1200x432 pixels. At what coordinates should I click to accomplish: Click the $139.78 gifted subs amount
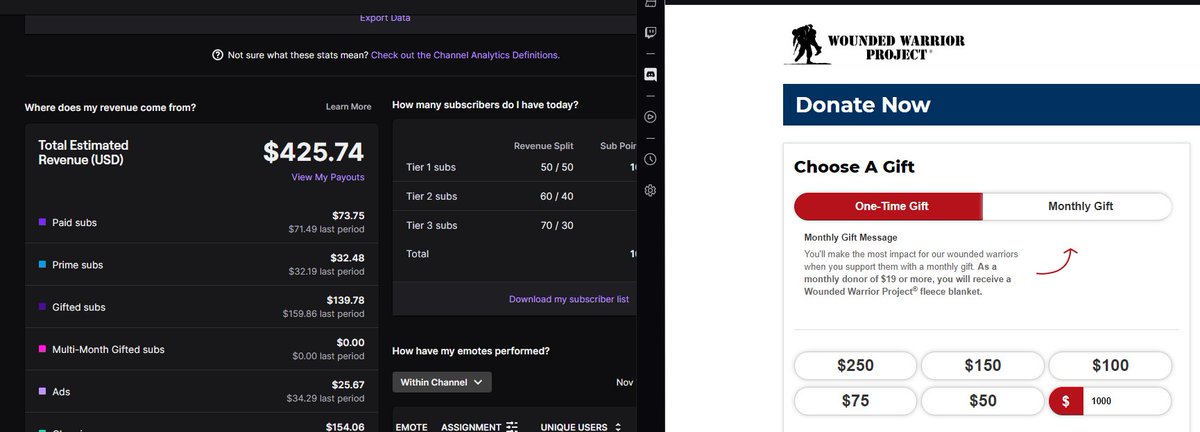point(345,300)
